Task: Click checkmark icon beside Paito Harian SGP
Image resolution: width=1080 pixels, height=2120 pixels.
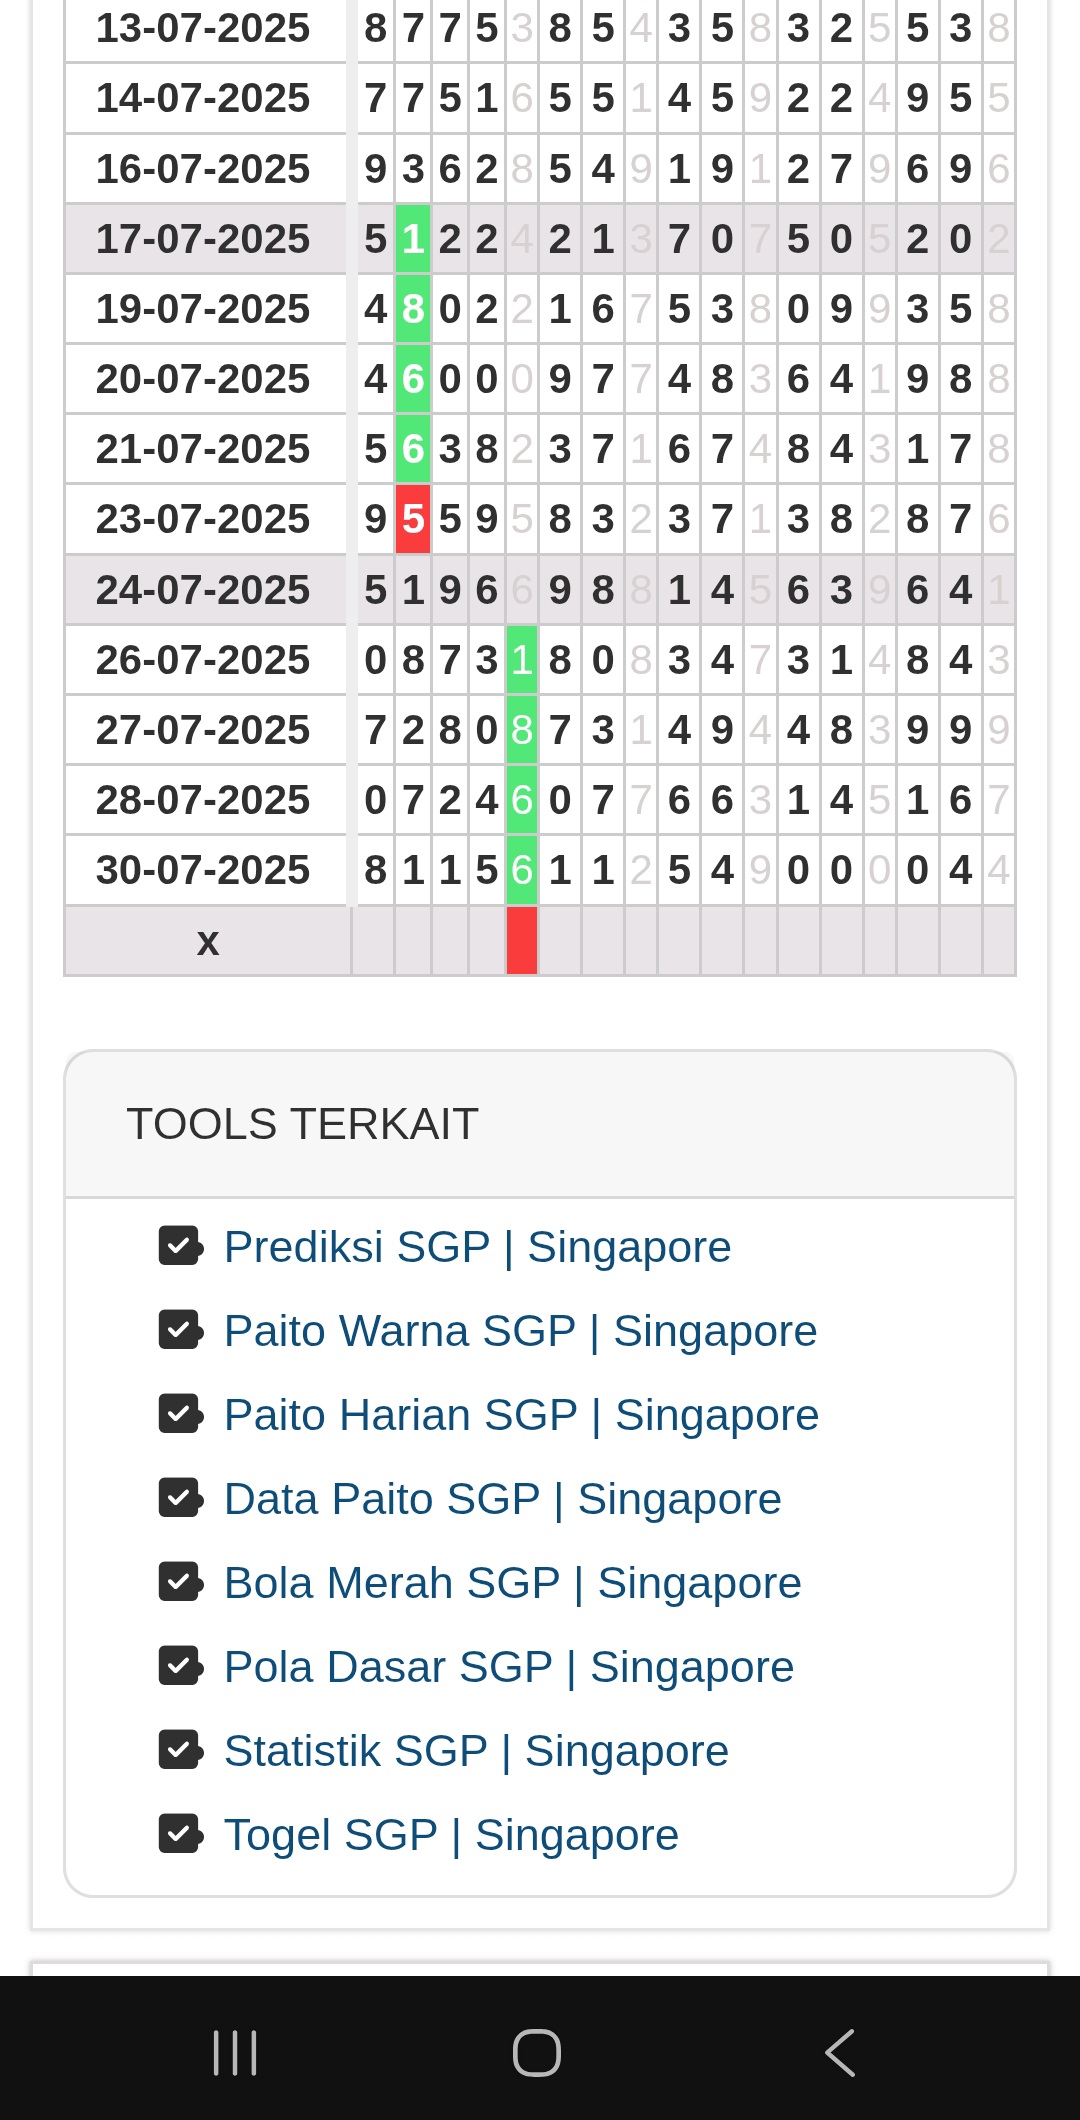Action: [x=180, y=1414]
